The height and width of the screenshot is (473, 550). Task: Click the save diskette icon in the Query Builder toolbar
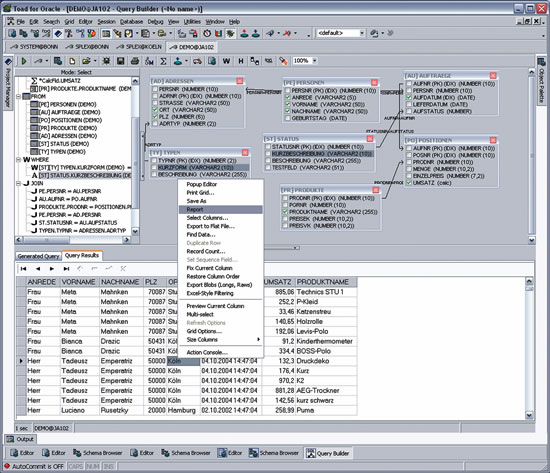tap(120, 61)
